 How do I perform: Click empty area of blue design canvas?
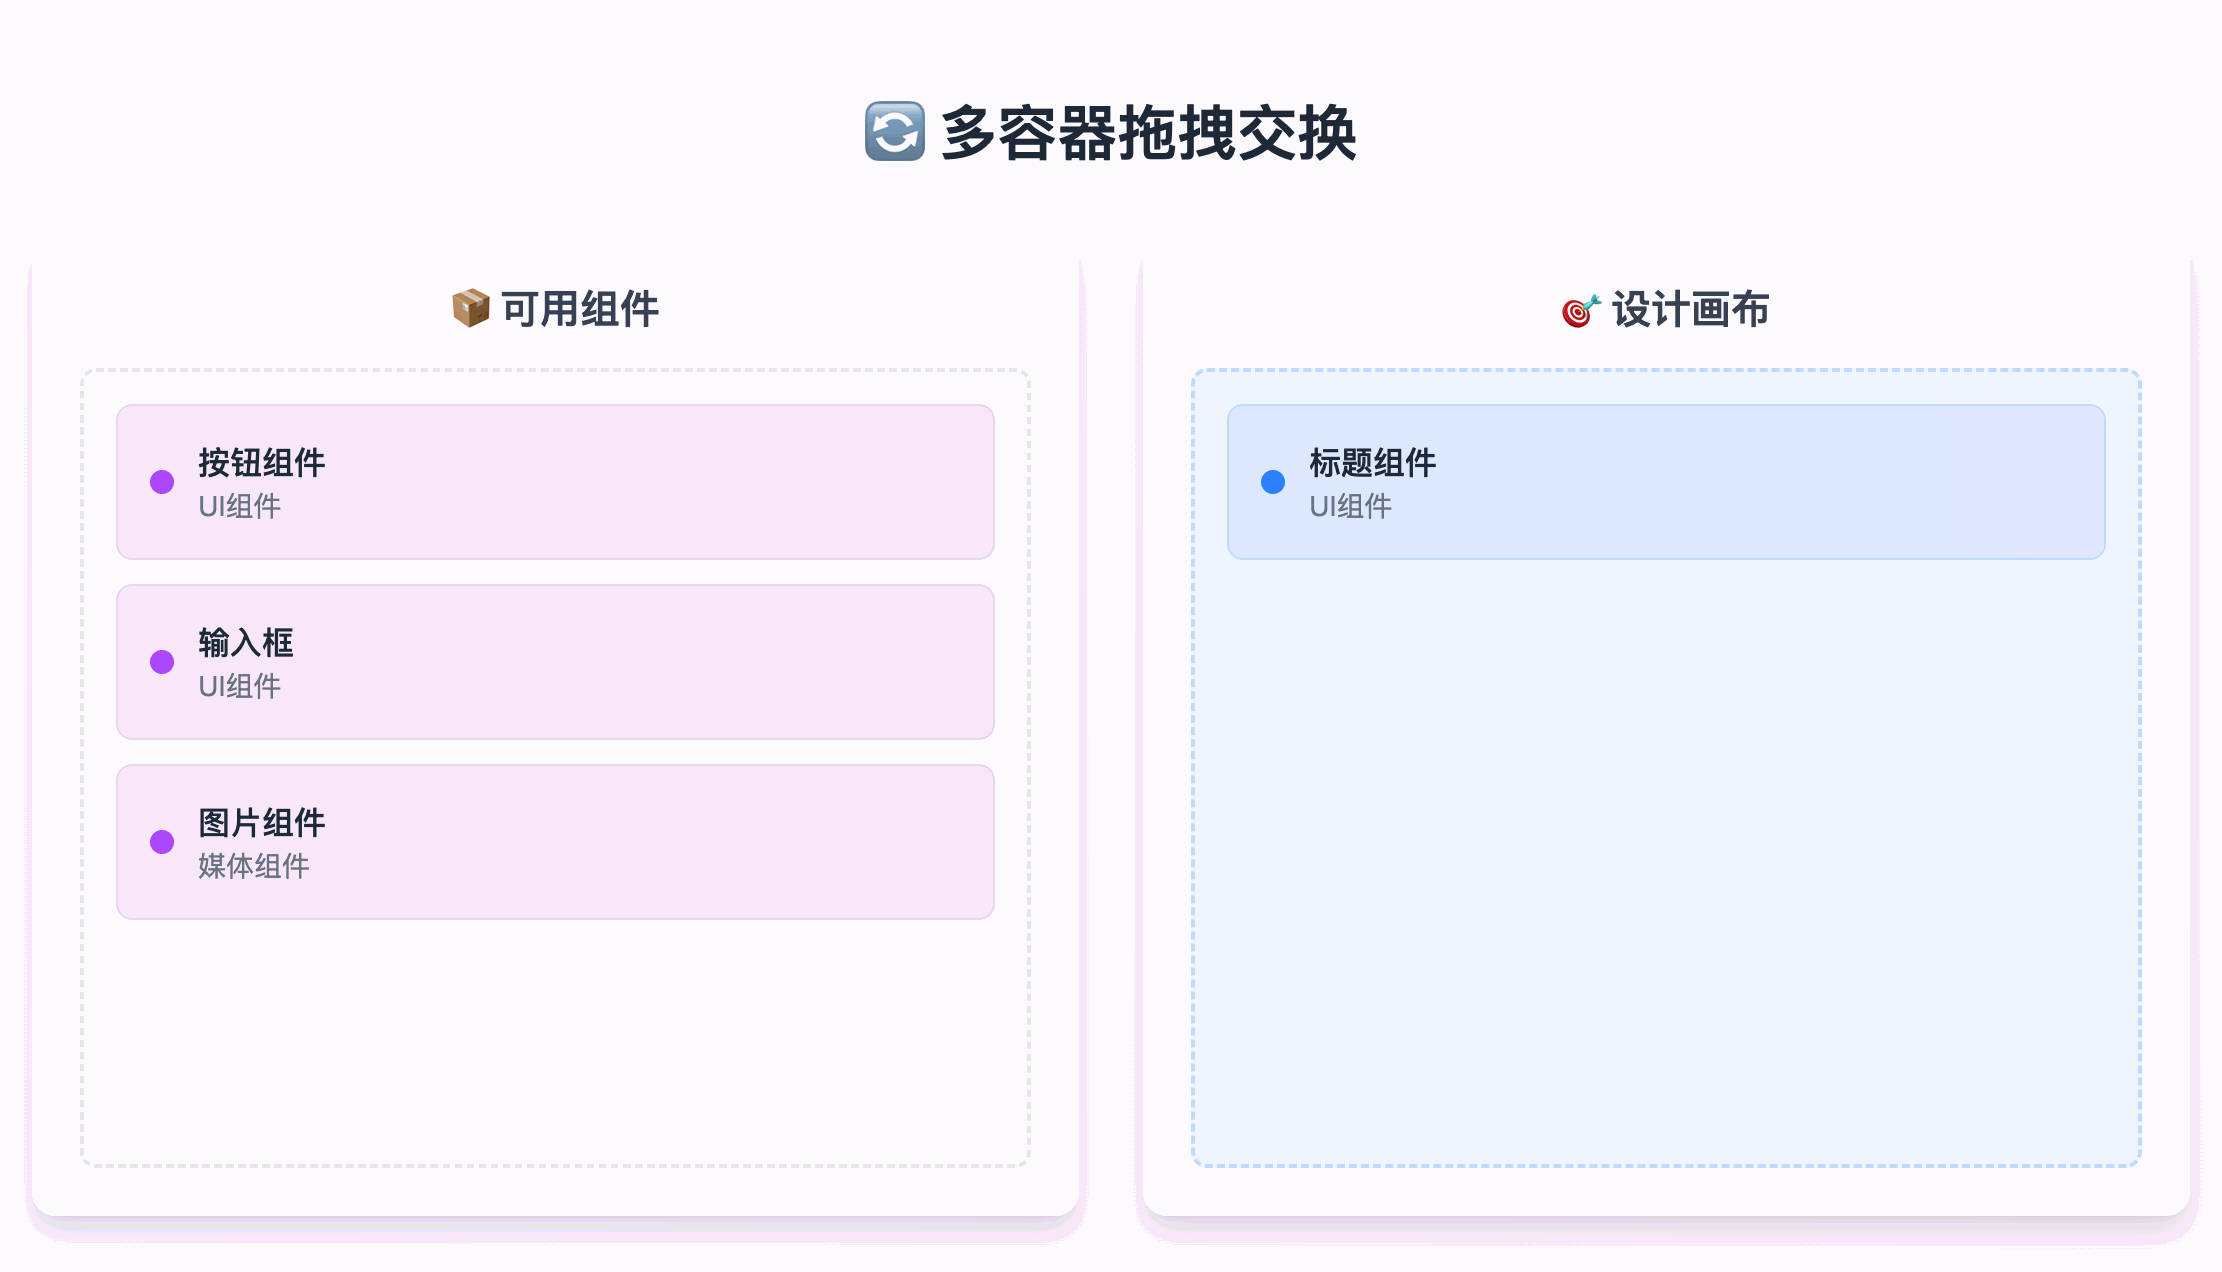point(1666,860)
